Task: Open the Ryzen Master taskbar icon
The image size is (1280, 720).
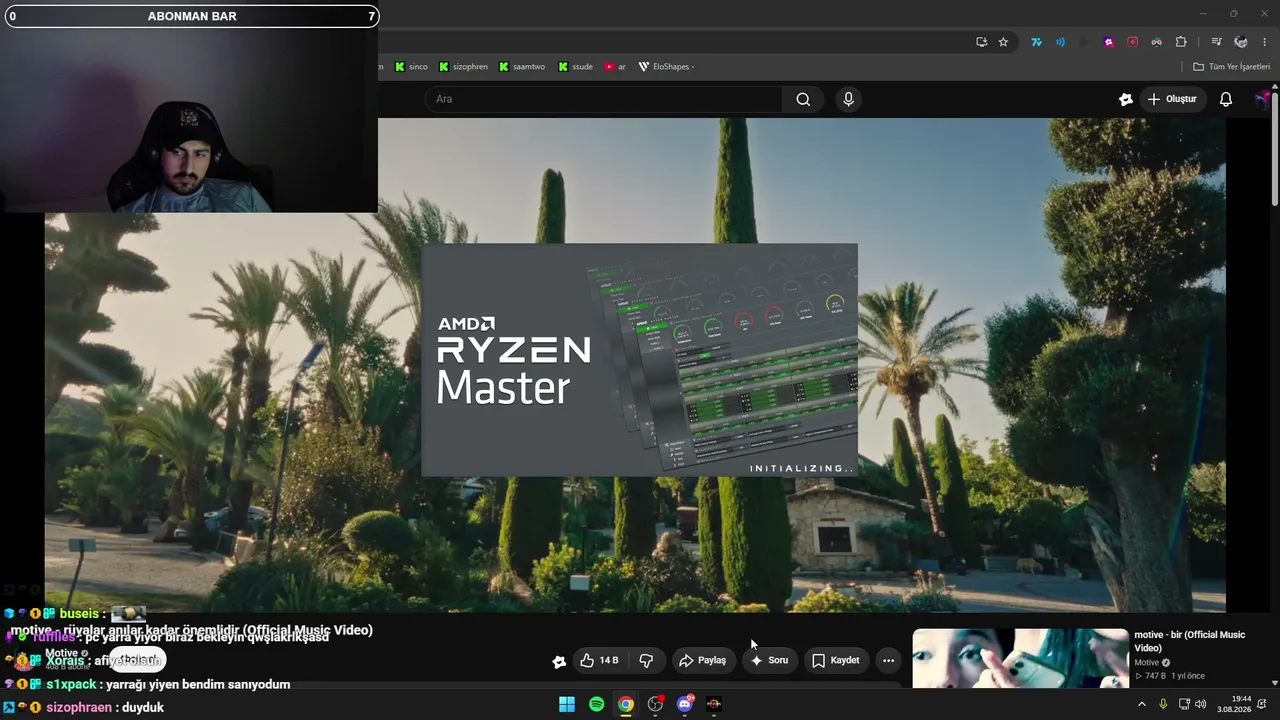Action: tap(714, 704)
